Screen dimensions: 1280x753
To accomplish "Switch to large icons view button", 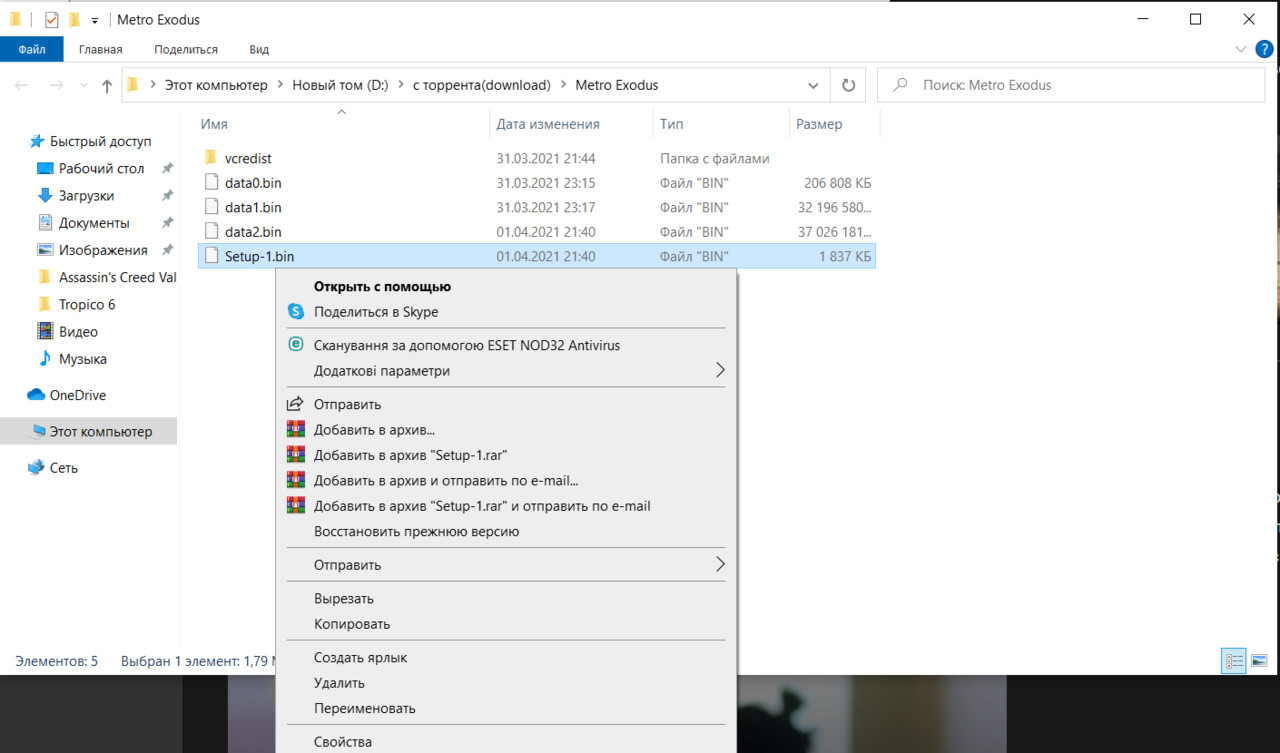I will (x=1258, y=661).
